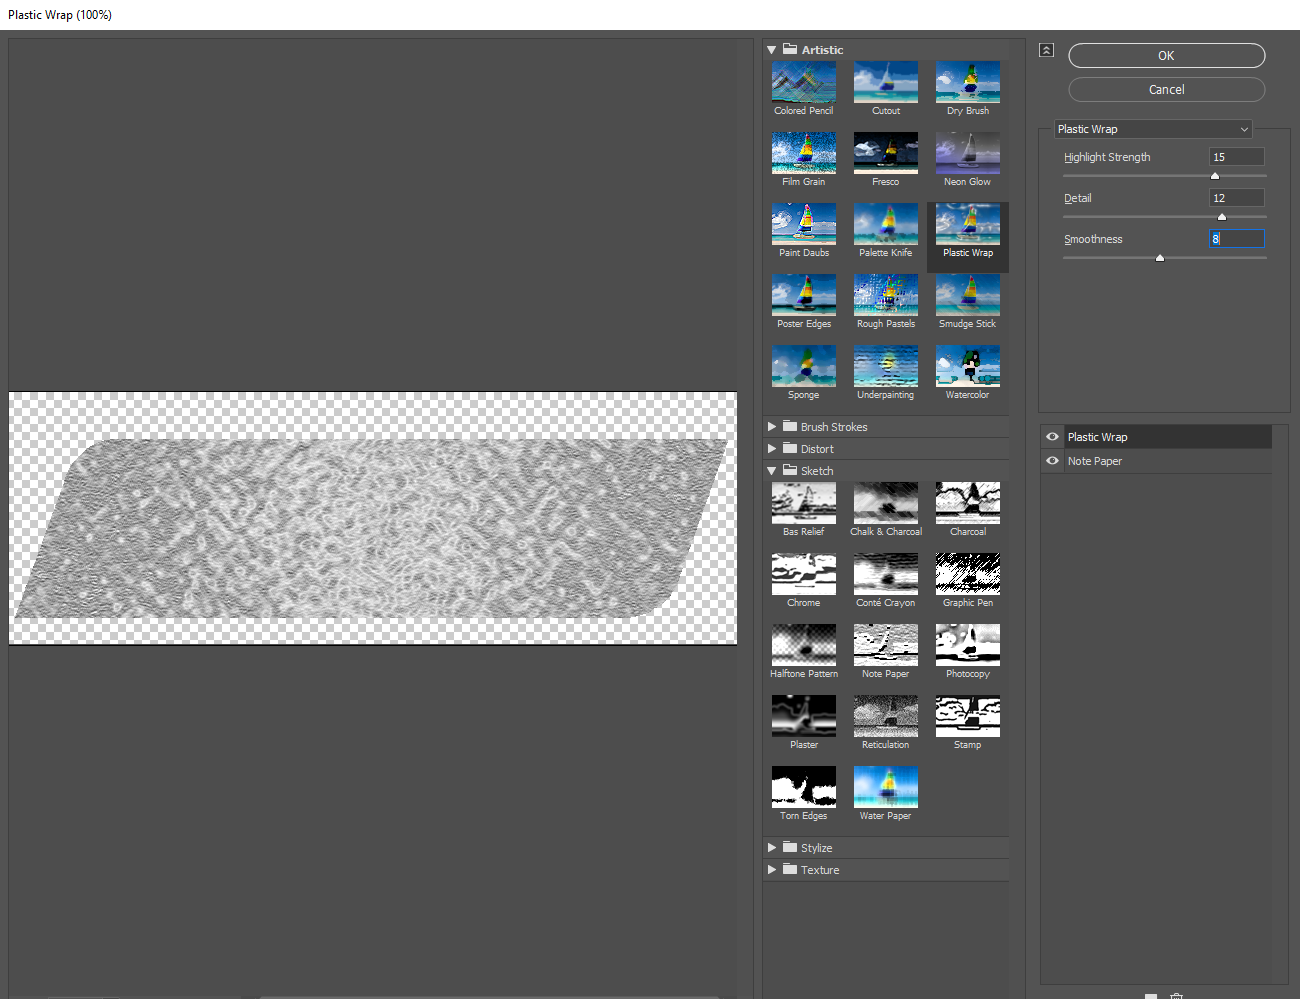Open the filter selection dropdown
The height and width of the screenshot is (999, 1300).
[1152, 129]
